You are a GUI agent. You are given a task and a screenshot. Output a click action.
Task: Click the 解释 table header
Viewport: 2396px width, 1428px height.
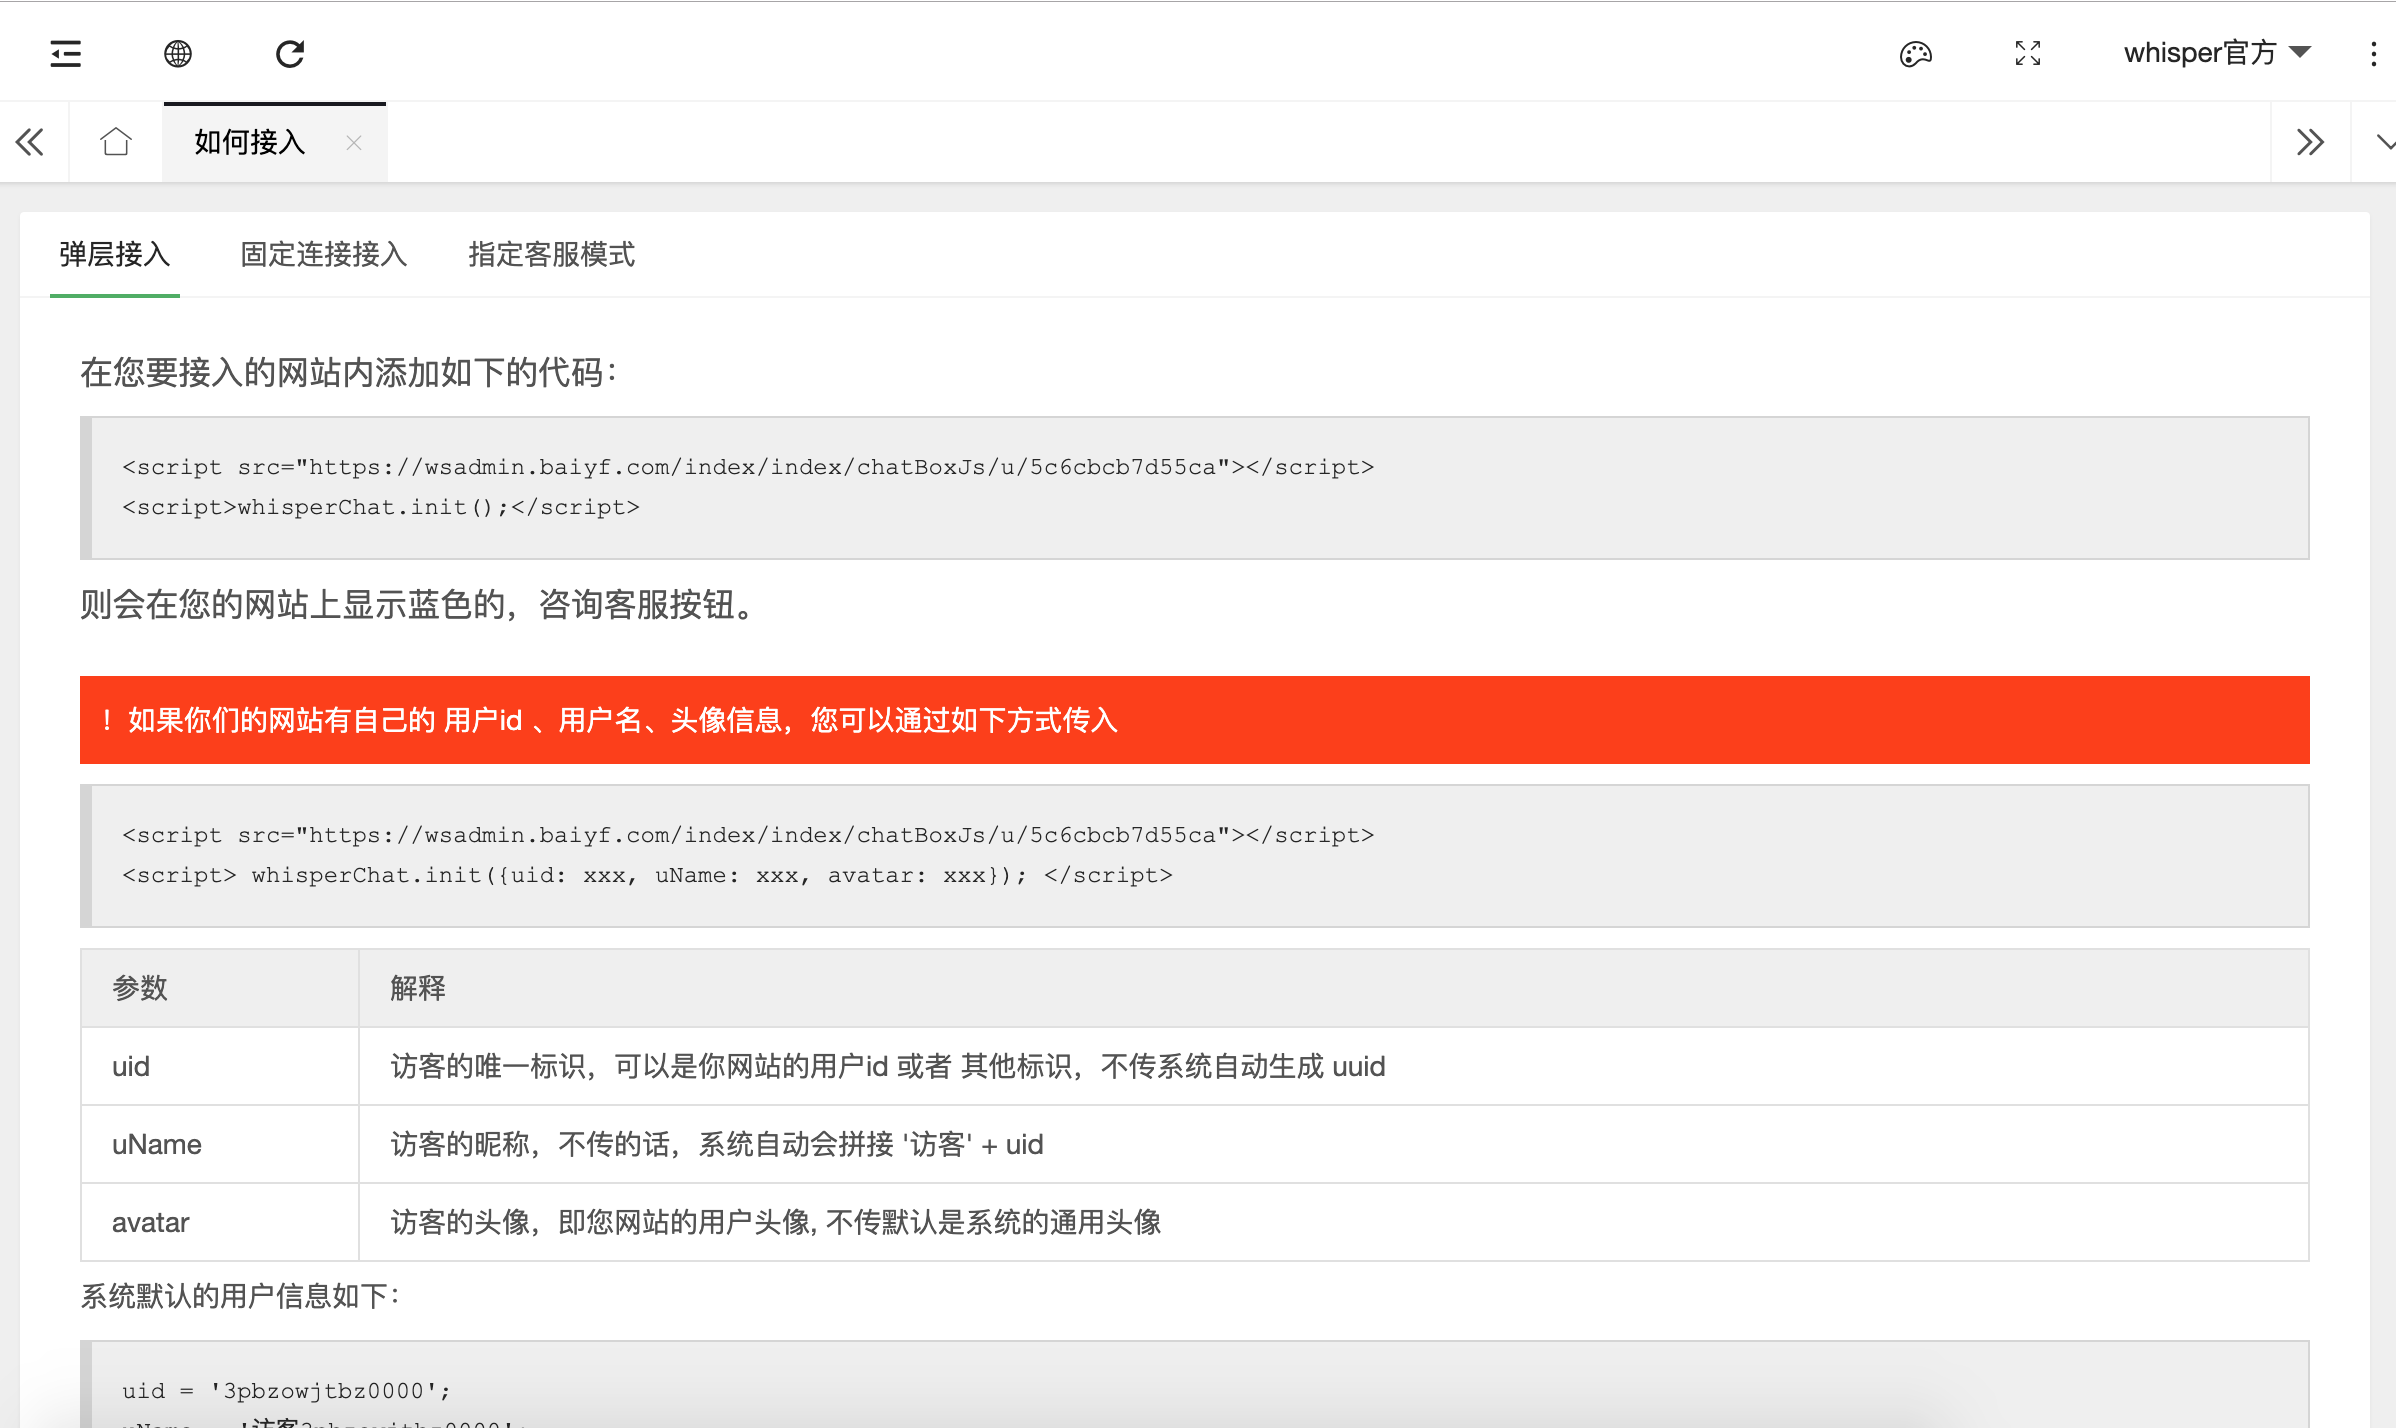point(1334,988)
